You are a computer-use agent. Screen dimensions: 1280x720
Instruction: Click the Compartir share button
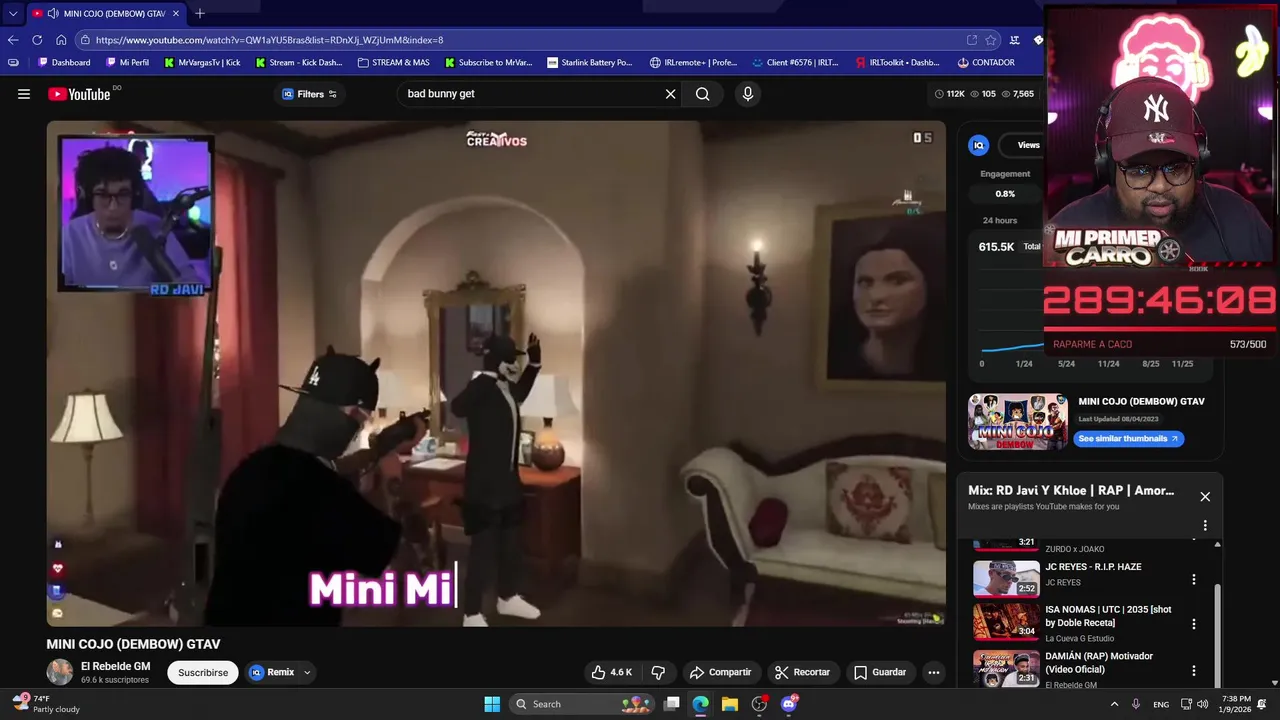(x=720, y=672)
